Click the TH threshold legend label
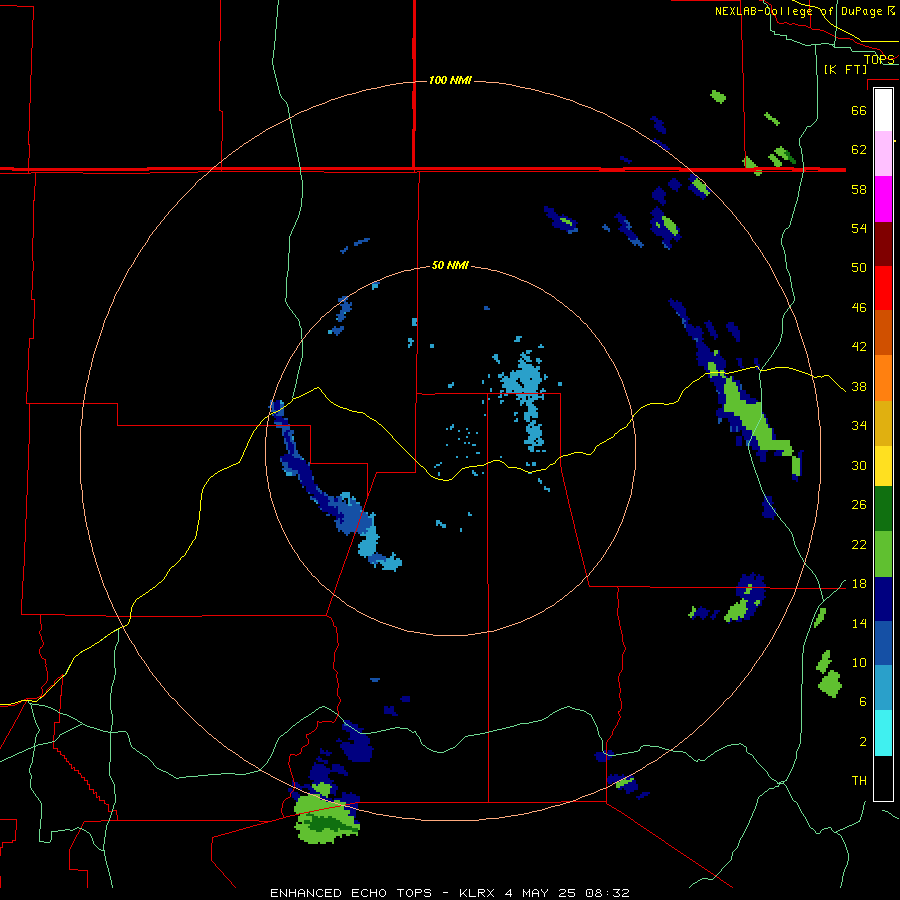 pos(859,781)
